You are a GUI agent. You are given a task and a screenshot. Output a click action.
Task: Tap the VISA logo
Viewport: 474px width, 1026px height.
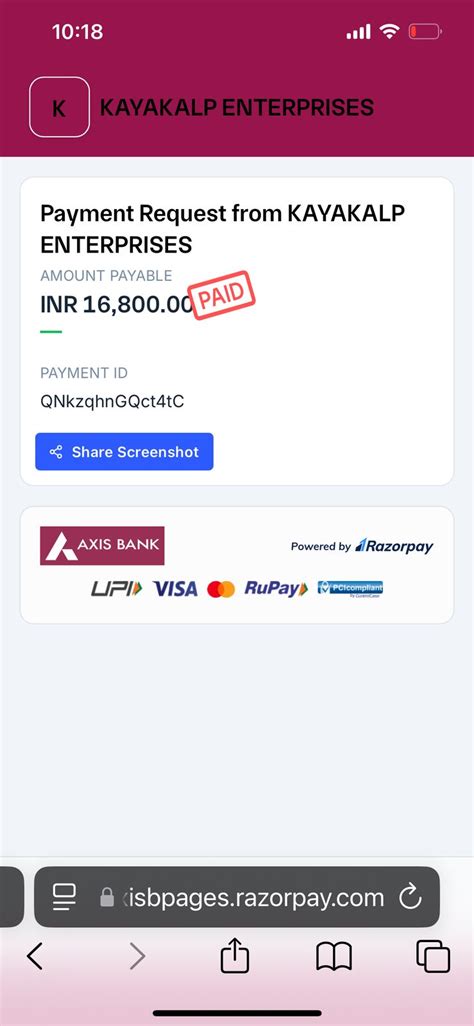(x=175, y=589)
